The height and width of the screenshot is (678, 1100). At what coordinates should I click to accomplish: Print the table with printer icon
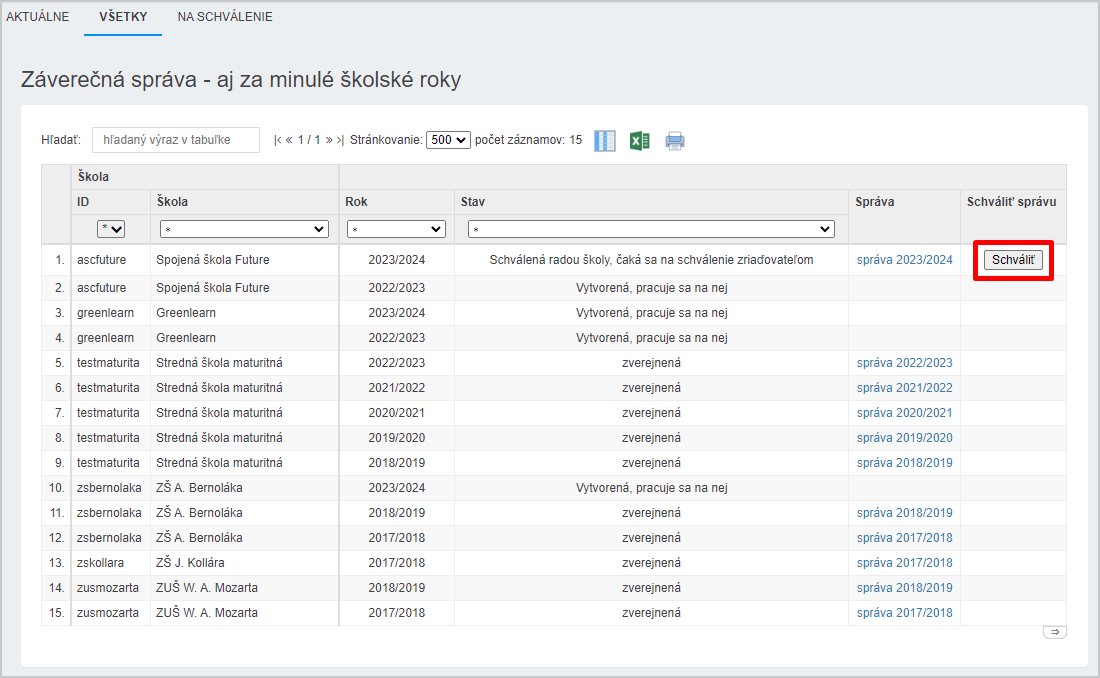[675, 140]
